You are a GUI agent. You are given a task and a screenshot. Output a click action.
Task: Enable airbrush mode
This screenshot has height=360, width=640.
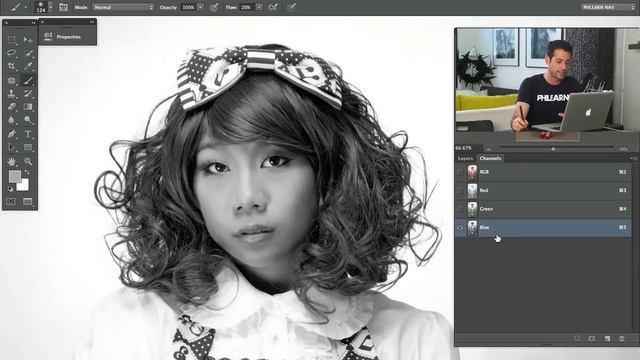[x=273, y=7]
